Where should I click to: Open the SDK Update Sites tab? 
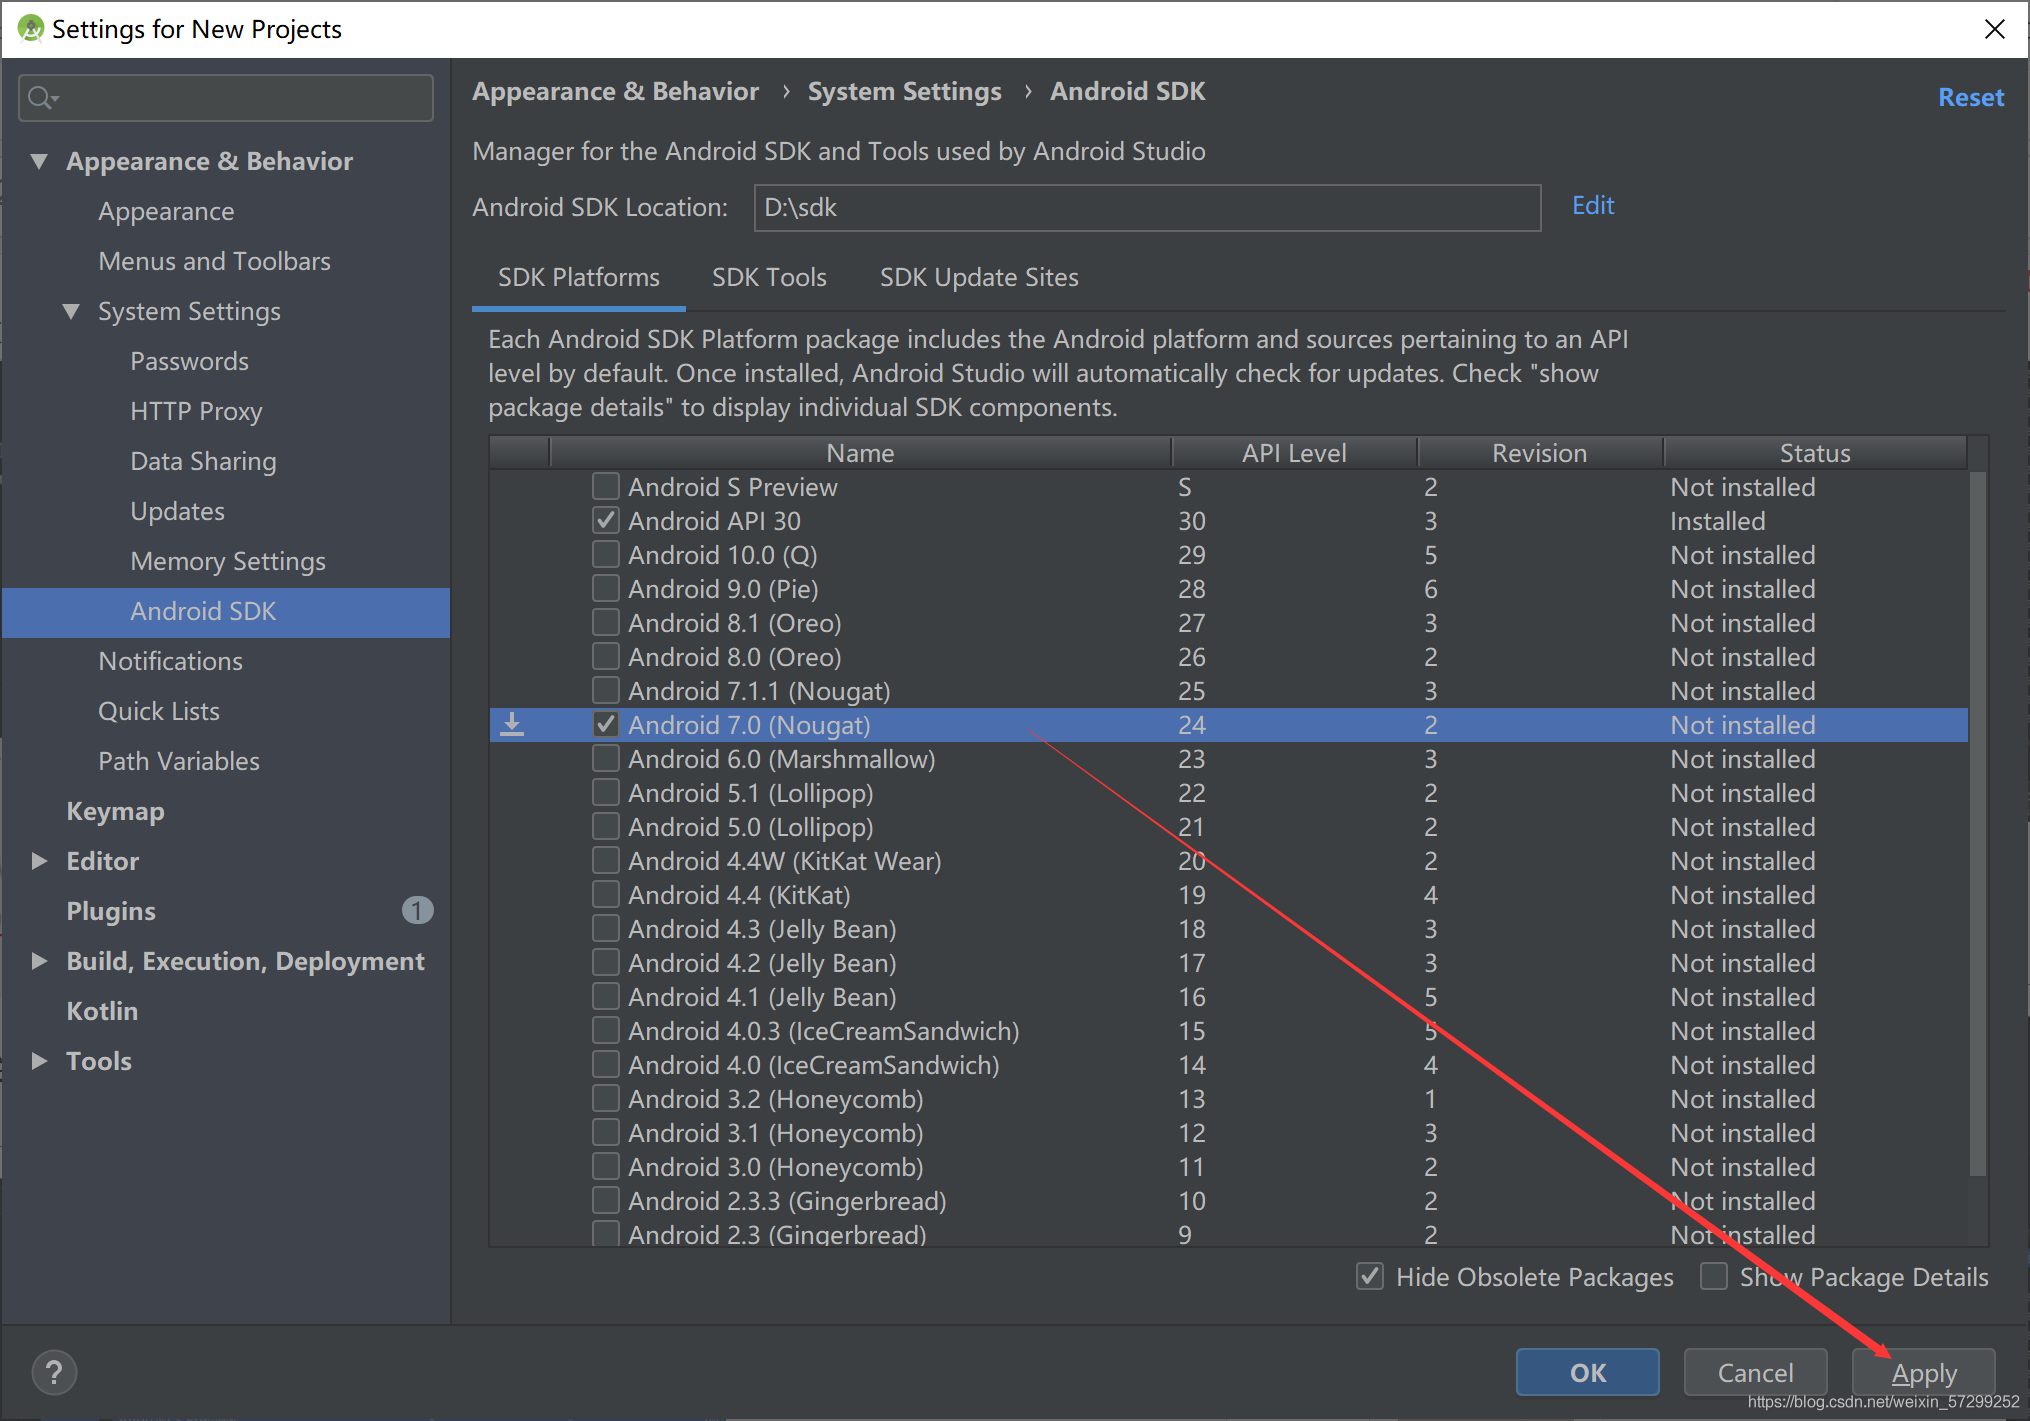click(979, 277)
